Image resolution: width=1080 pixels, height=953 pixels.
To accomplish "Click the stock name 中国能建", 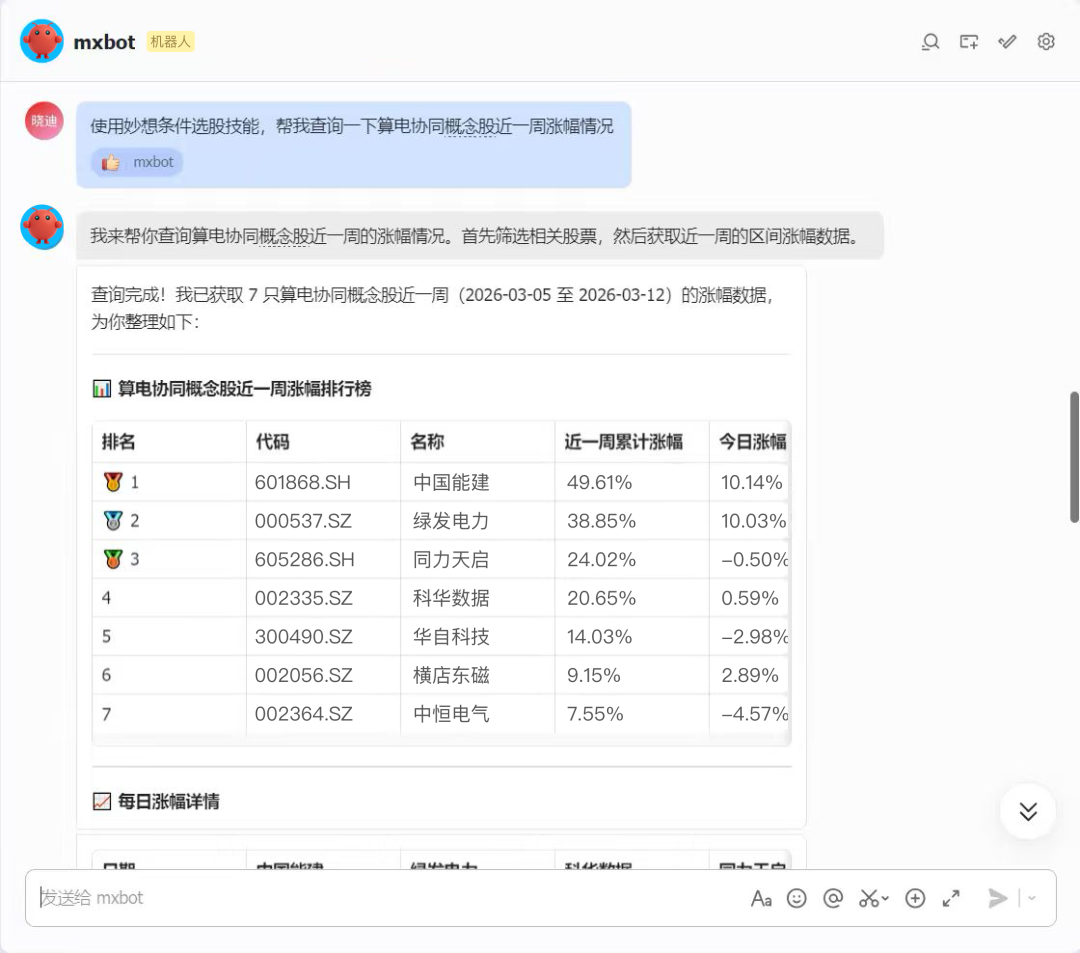I will 451,482.
